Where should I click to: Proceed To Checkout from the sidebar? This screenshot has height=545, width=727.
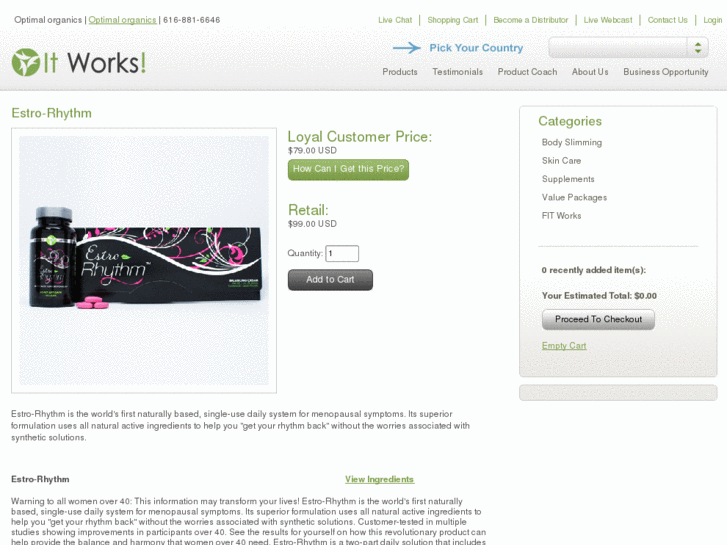pyautogui.click(x=598, y=320)
